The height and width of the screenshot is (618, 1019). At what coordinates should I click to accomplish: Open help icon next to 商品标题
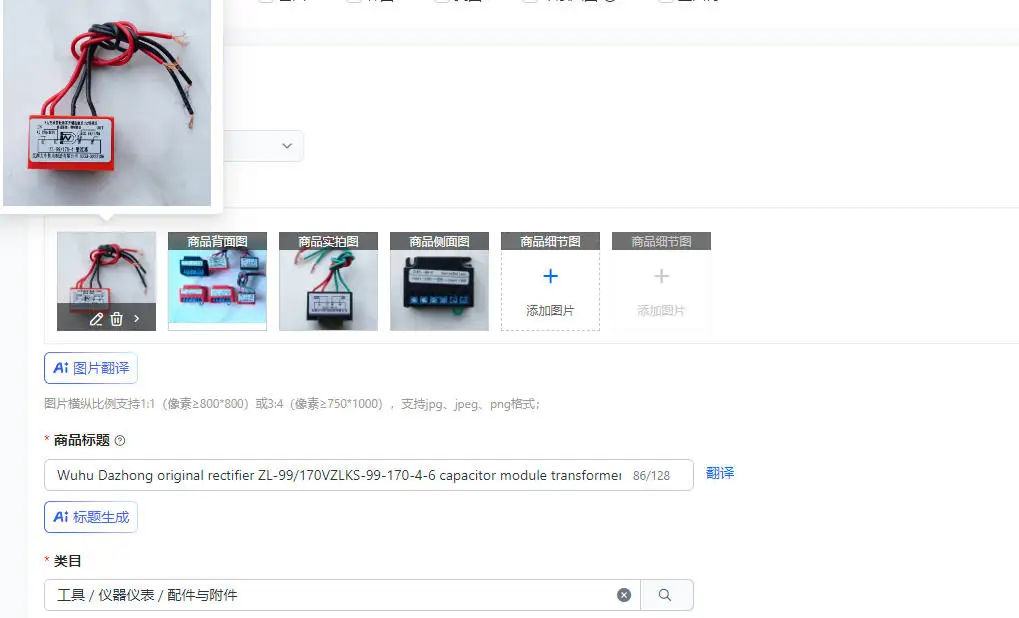click(x=120, y=441)
